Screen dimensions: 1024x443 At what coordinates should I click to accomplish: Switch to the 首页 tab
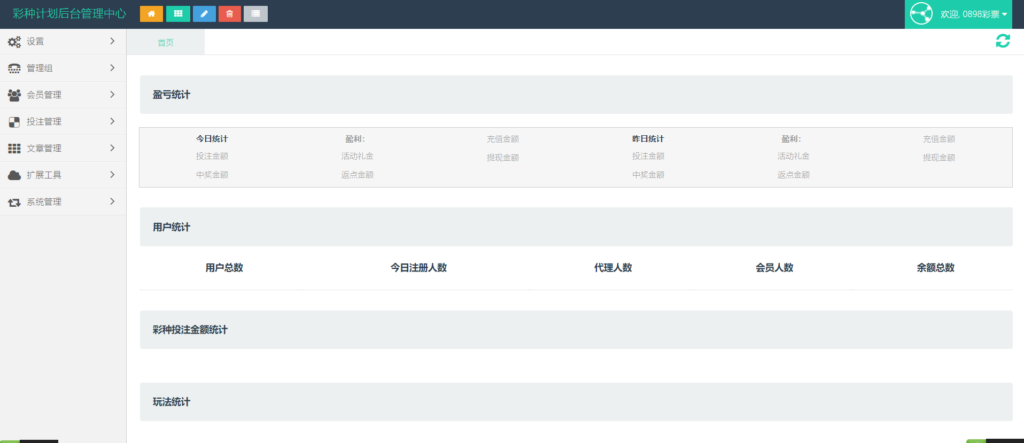point(166,42)
